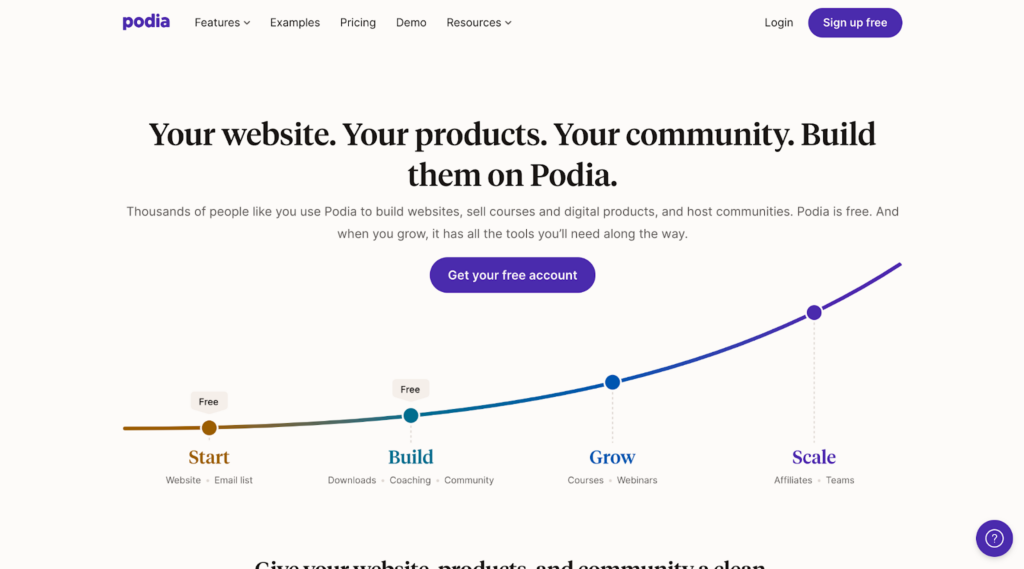
Task: Click Get your free account button
Action: coord(512,275)
